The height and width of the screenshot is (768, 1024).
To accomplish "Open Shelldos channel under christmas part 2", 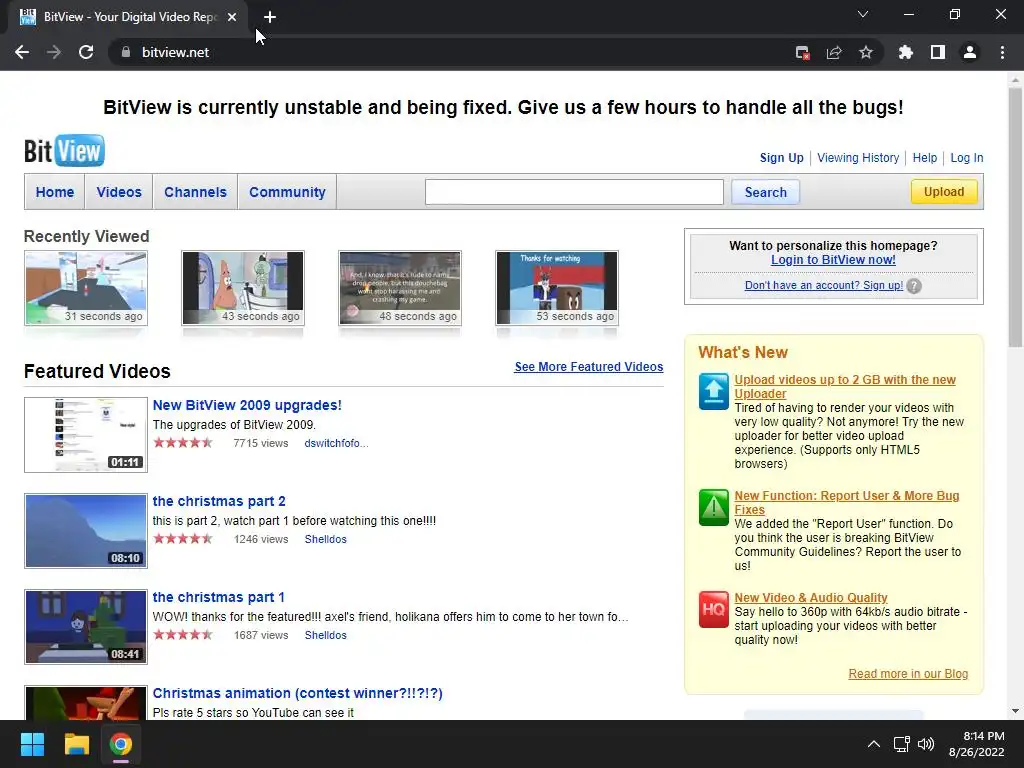I will (325, 539).
